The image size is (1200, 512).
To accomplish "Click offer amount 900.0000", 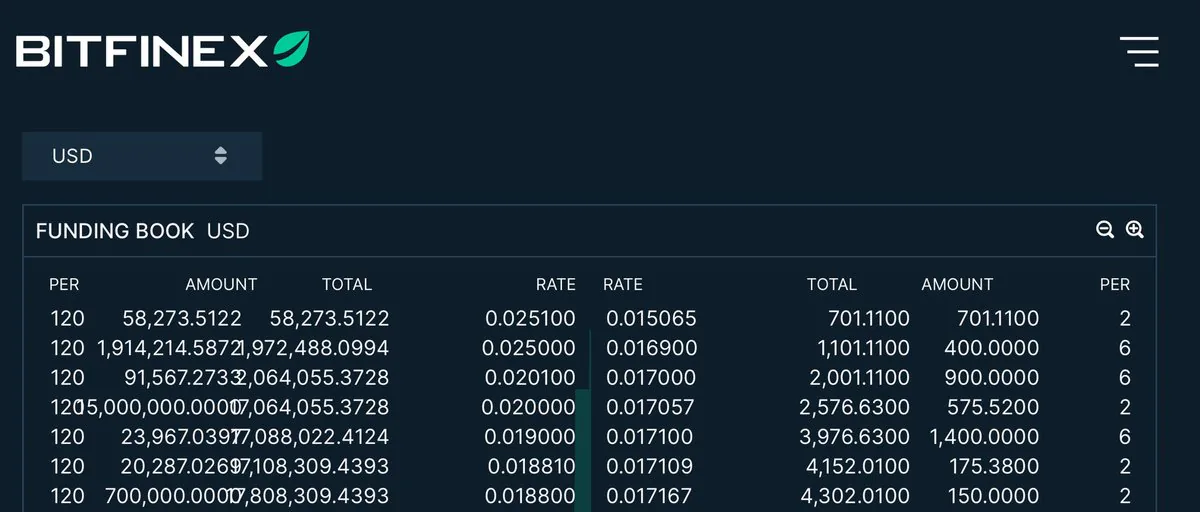I will click(x=992, y=378).
